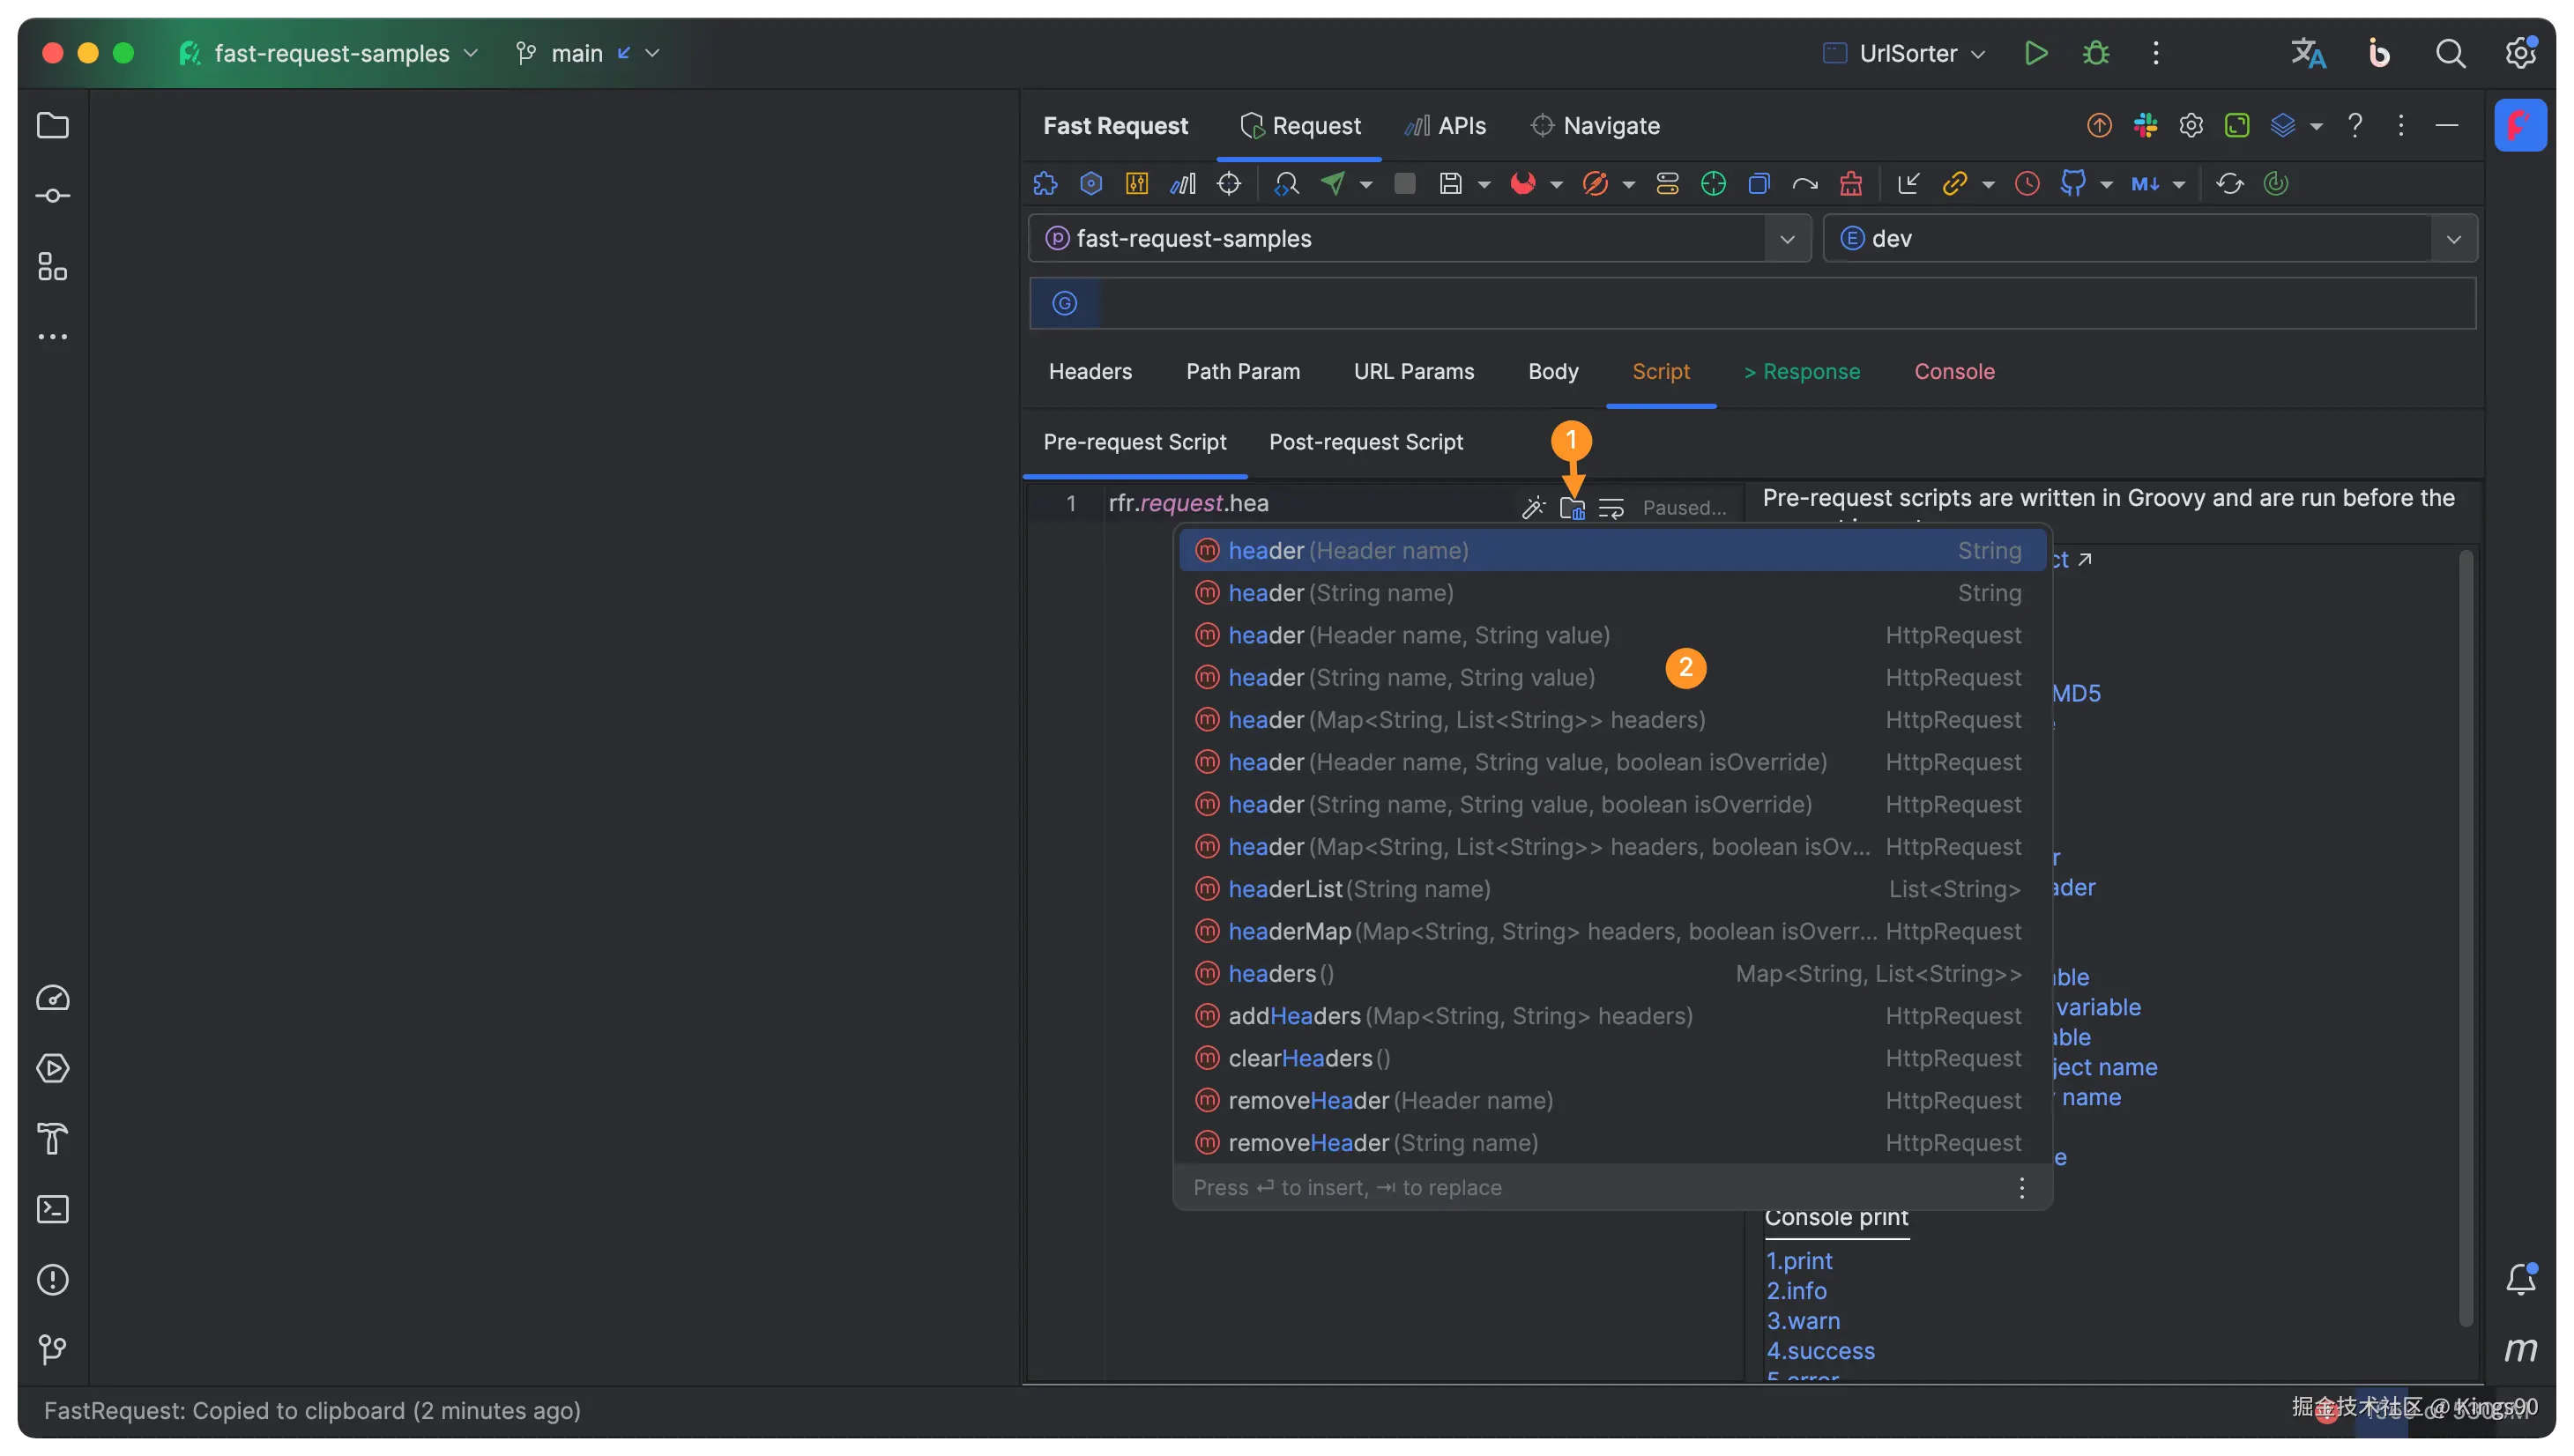Open the URL Params tab
Viewport: 2574px width, 1456px height.
(1413, 371)
